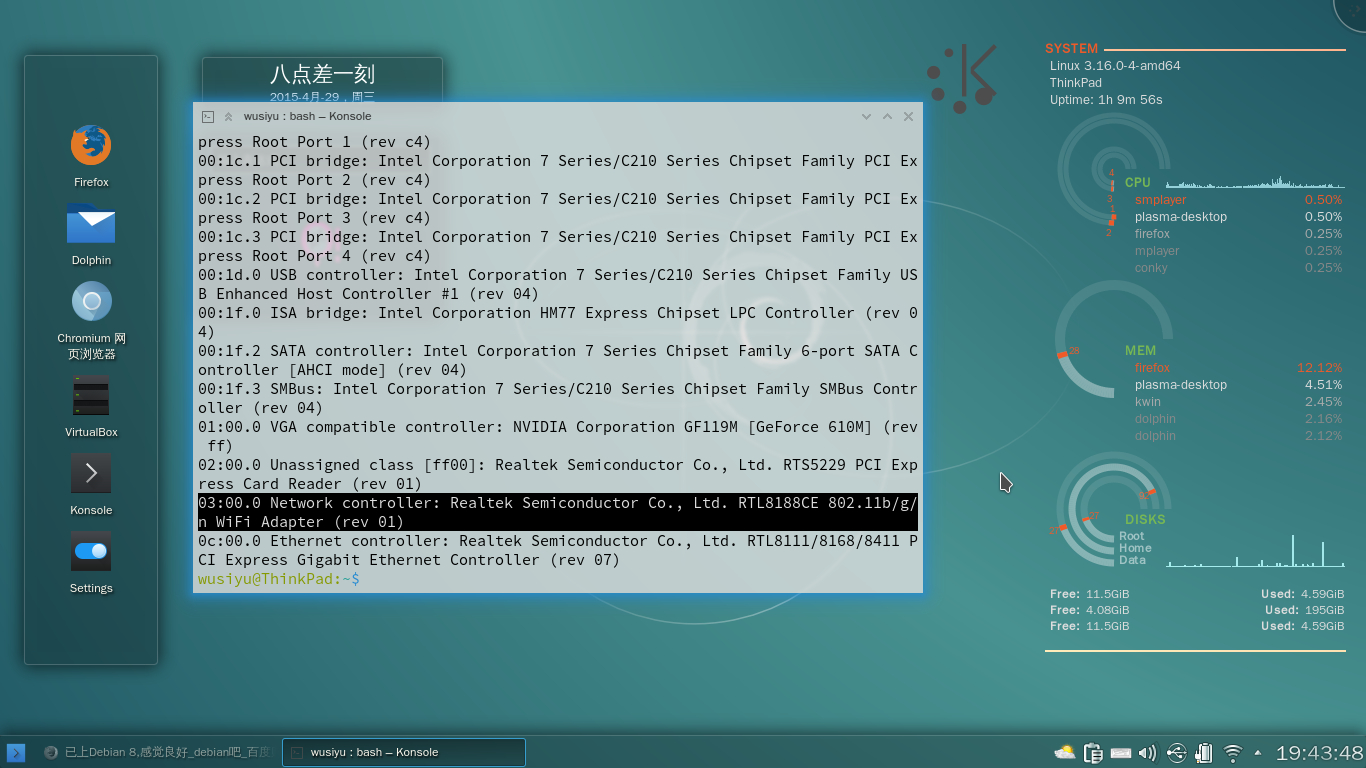Open the Wi-Fi network tray icon
The width and height of the screenshot is (1366, 768).
[1233, 753]
